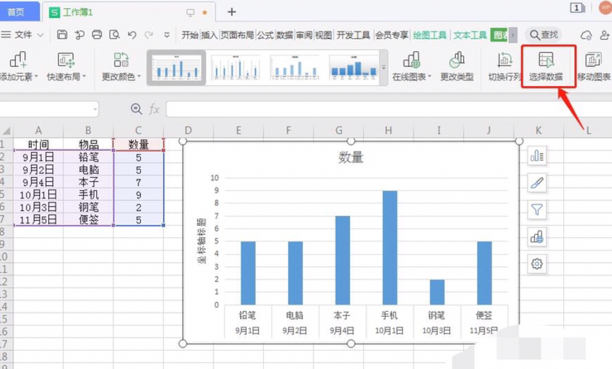Click the 手机 bar in chart
Image resolution: width=612 pixels, height=369 pixels.
(x=390, y=248)
